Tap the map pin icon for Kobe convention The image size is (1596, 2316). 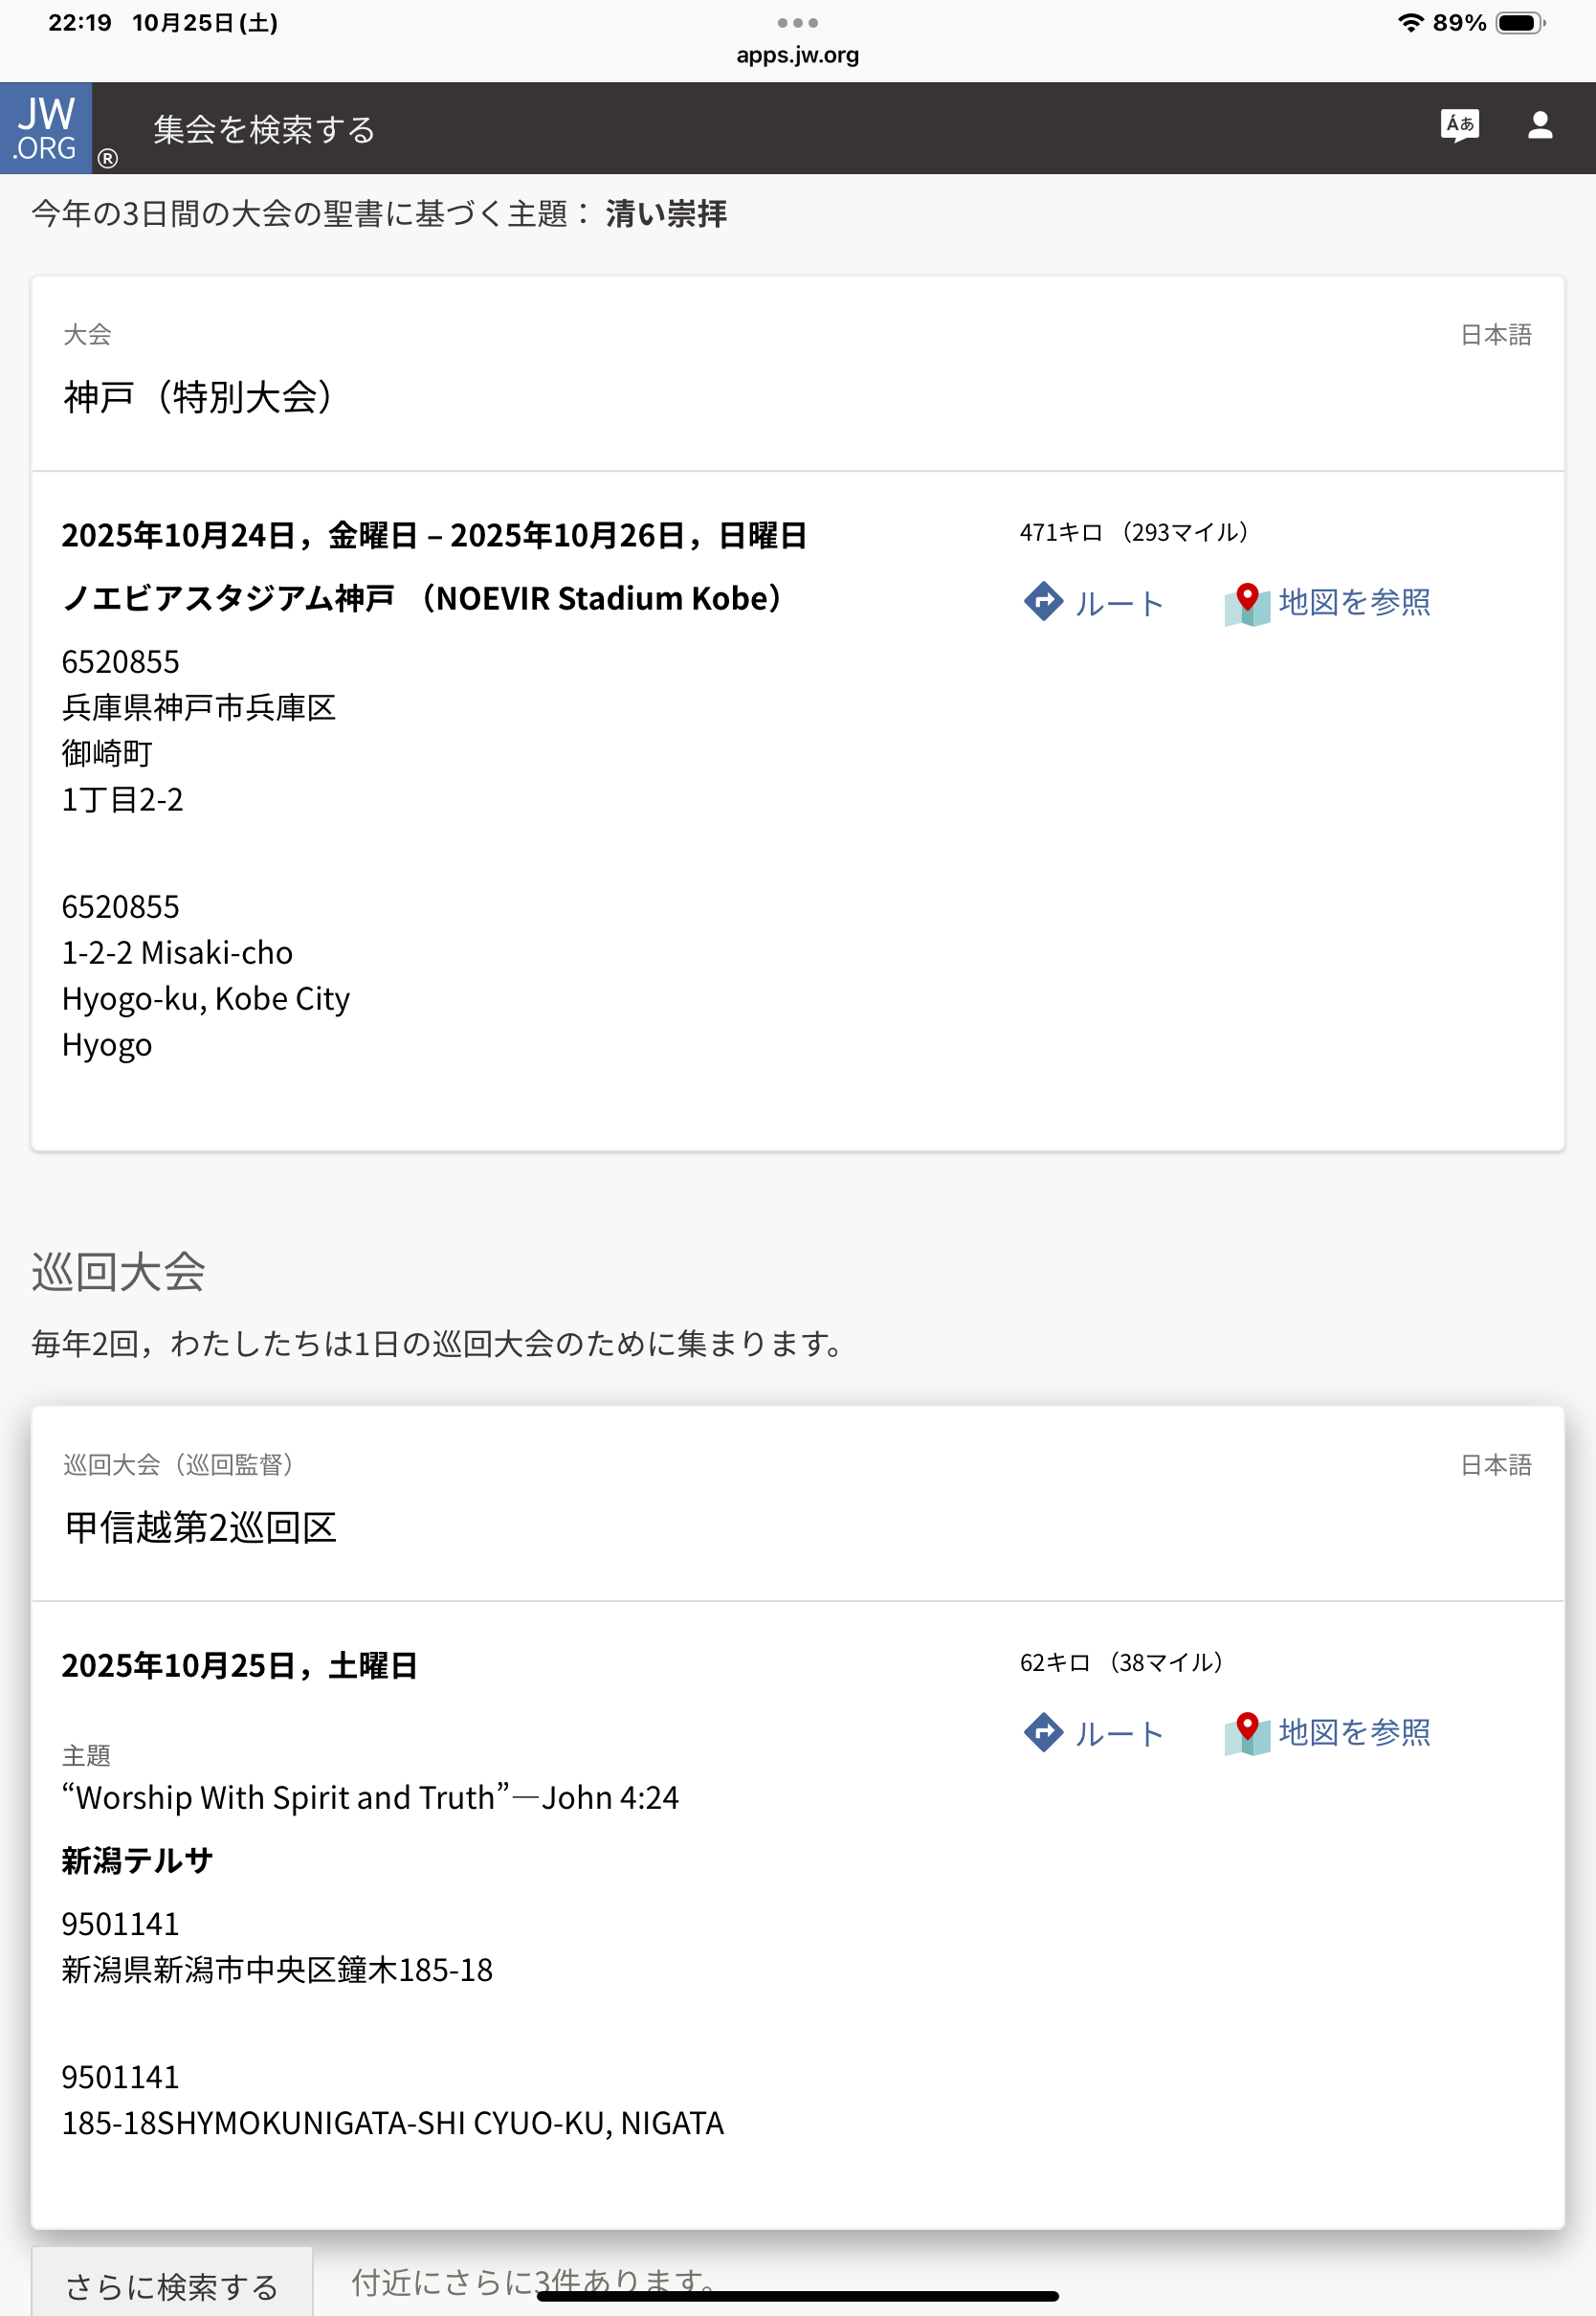pyautogui.click(x=1247, y=603)
